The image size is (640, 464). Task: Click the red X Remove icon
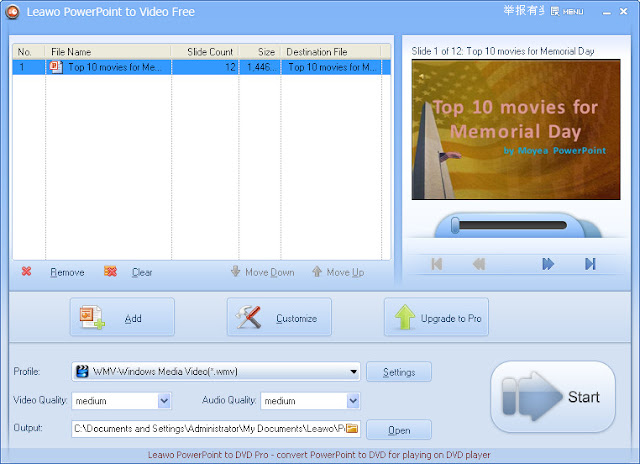pos(27,271)
